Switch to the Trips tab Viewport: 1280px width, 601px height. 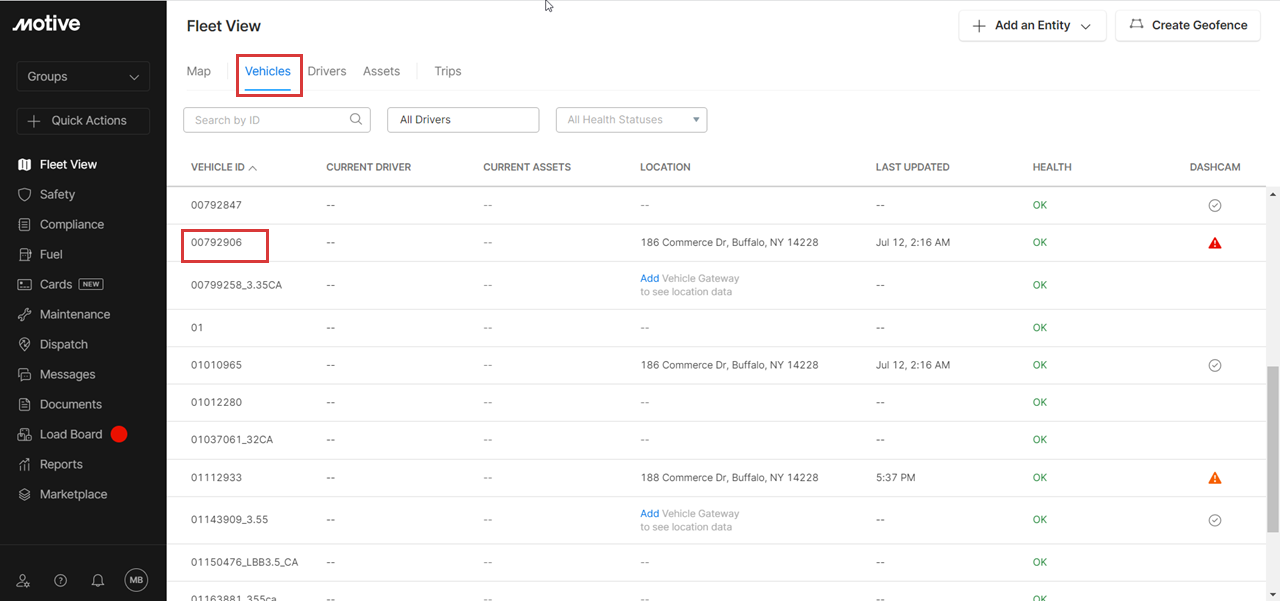click(448, 71)
